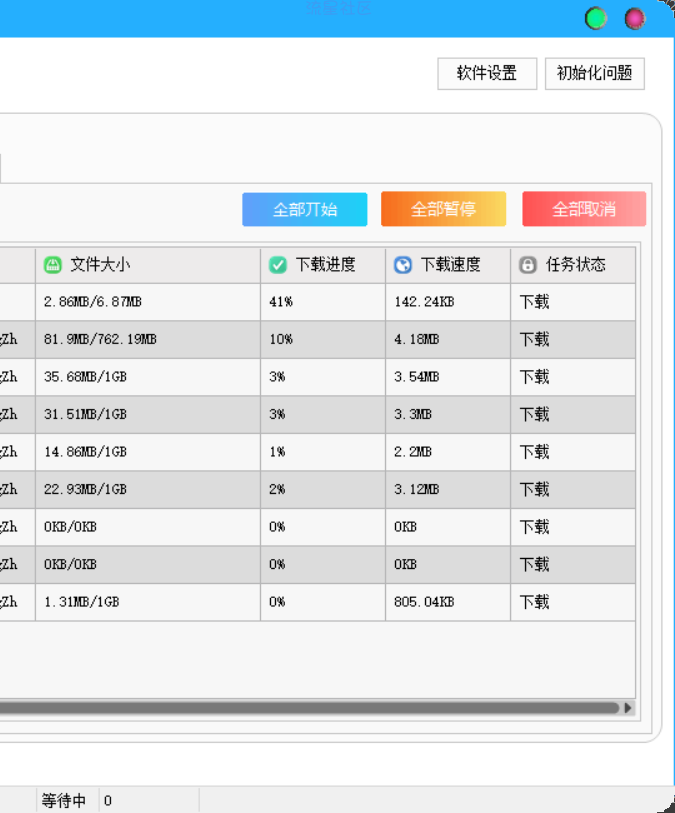Click the 1% progress cell
Viewport: 675px width, 813px height.
coord(323,452)
